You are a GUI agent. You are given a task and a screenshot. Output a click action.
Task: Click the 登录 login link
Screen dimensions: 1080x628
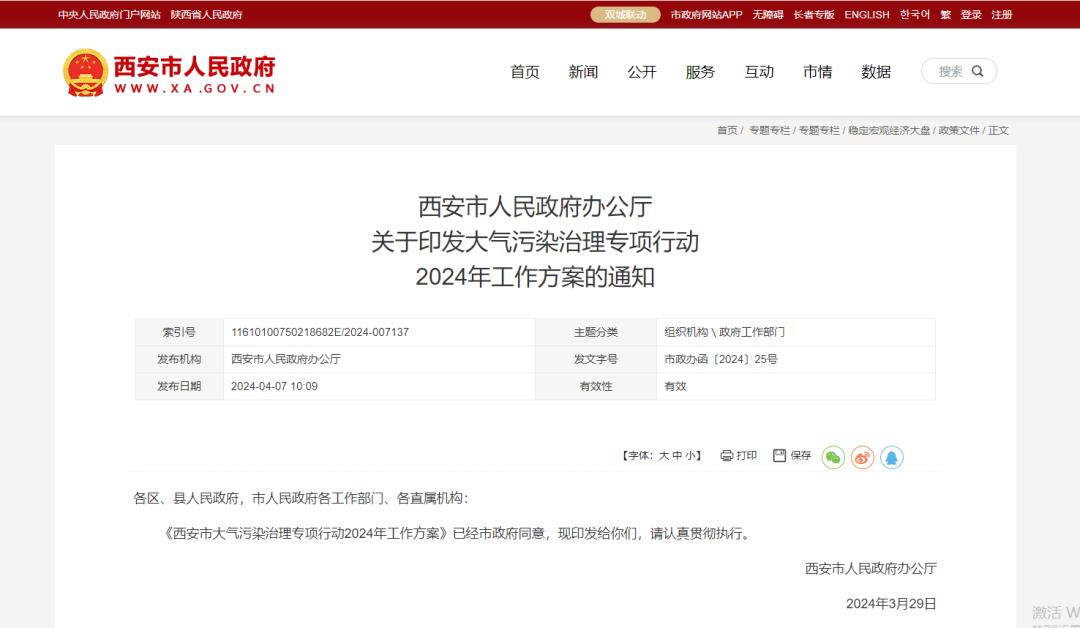click(x=971, y=14)
